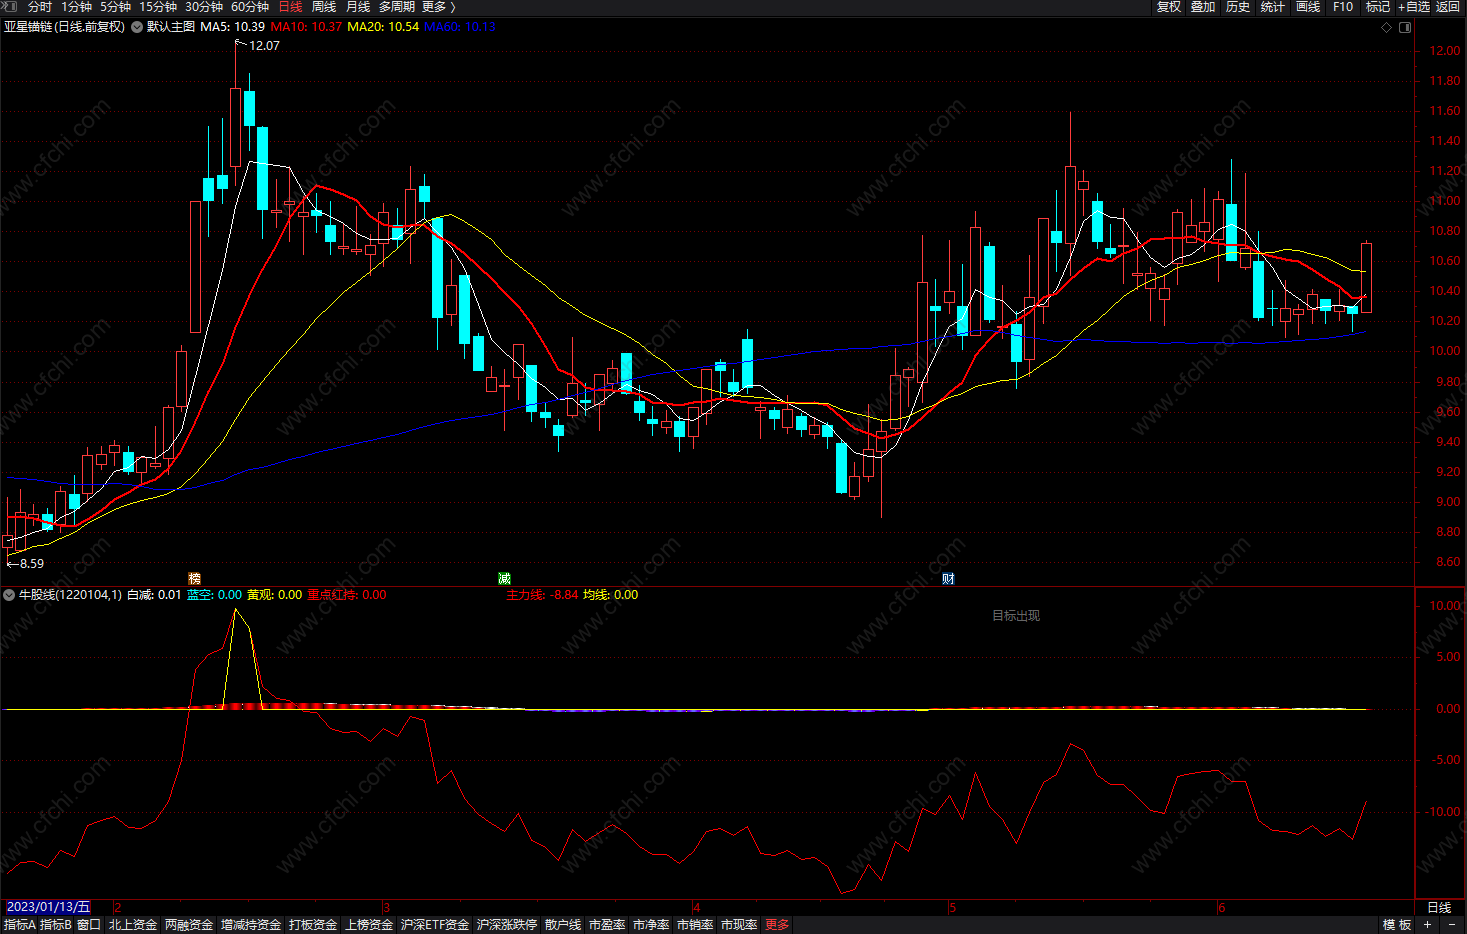Click the 减 marker icon on chart
This screenshot has height=934, width=1467.
click(504, 578)
